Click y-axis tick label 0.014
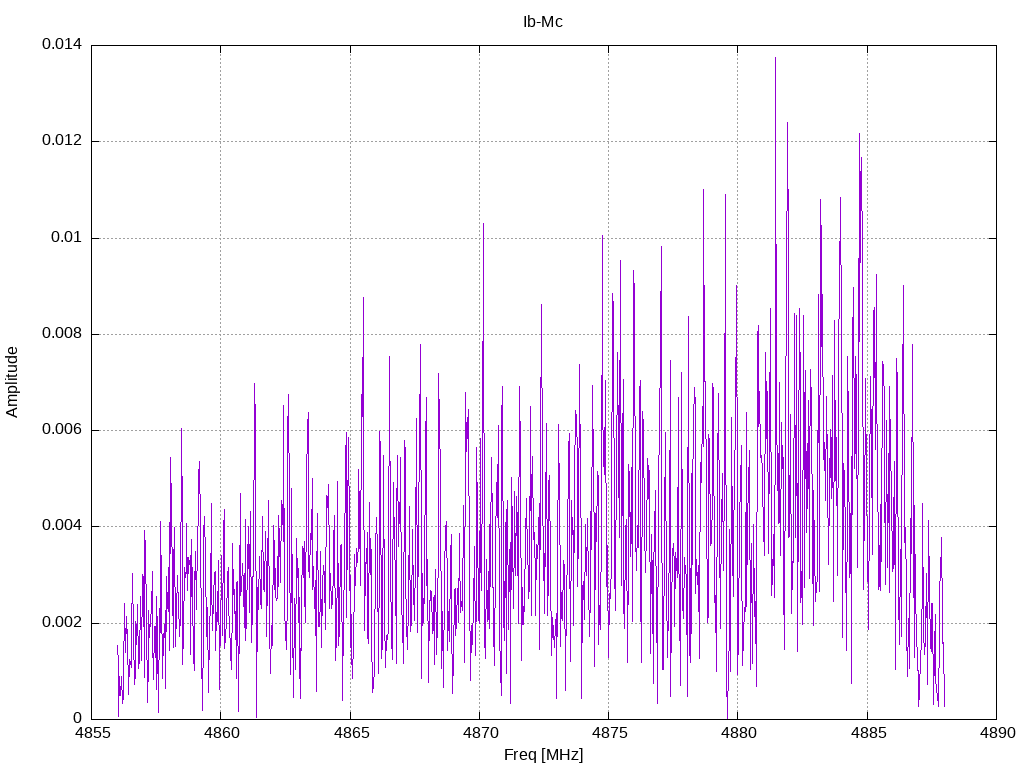Screen dimensions: 1024x768 (62, 44)
